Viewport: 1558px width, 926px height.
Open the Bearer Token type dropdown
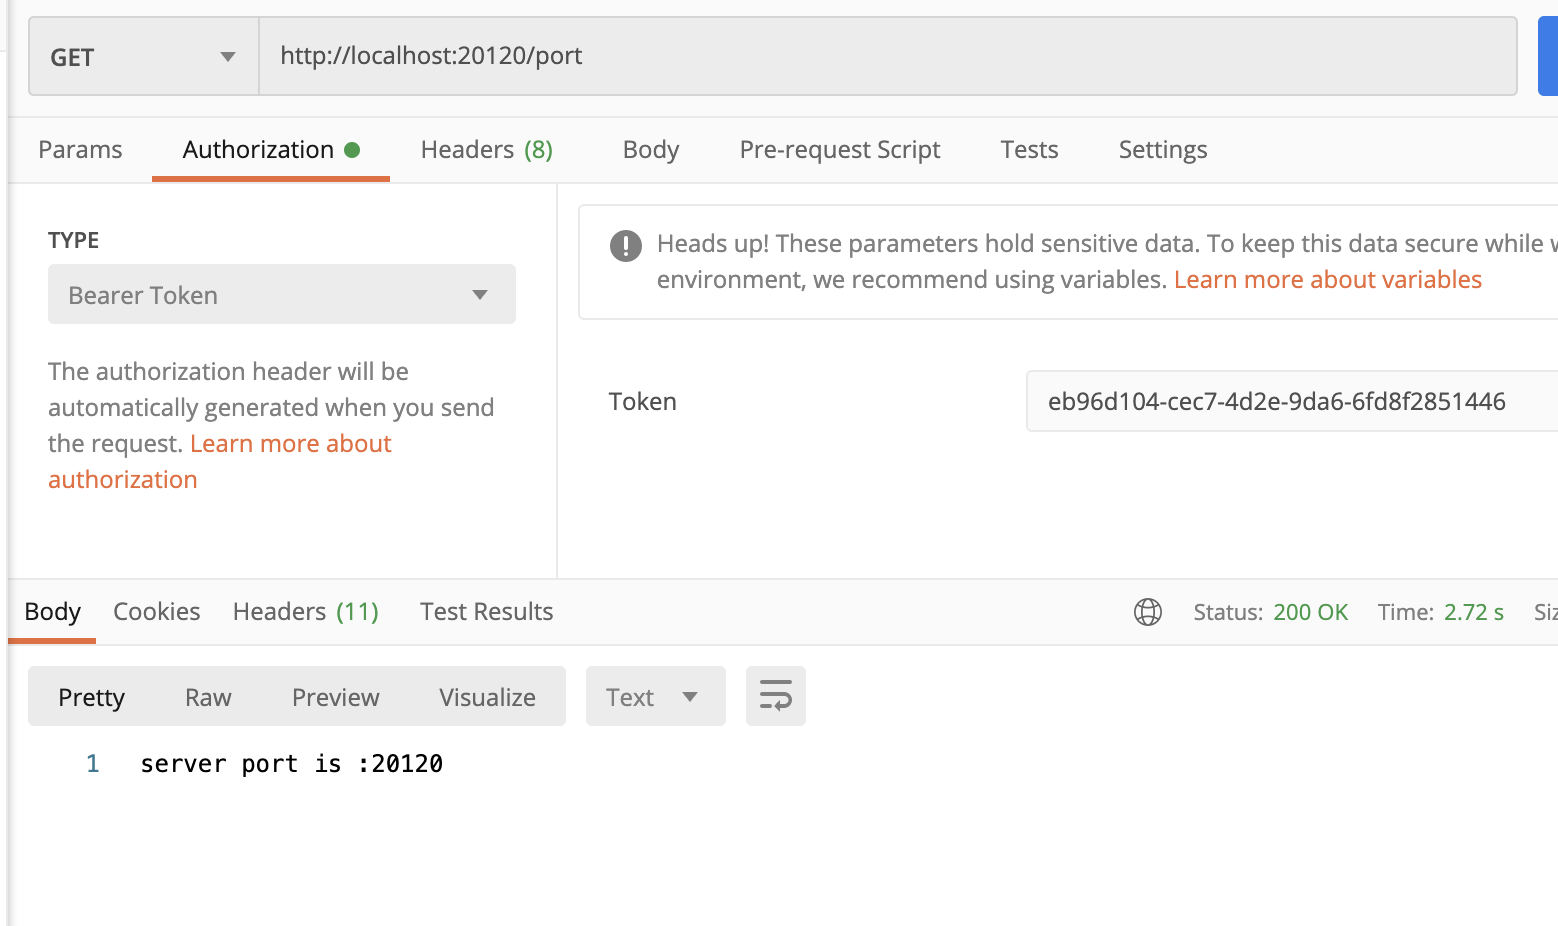click(x=281, y=294)
